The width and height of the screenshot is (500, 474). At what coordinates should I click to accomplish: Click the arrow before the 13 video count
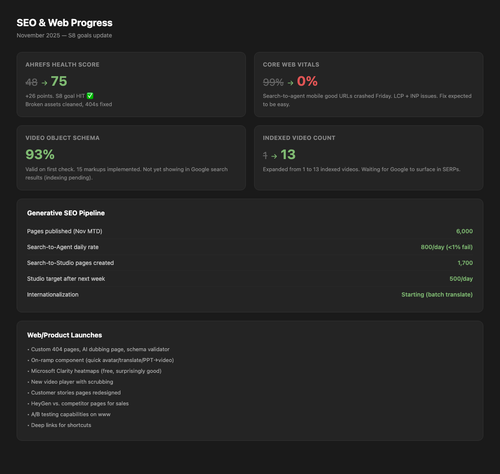click(x=274, y=156)
